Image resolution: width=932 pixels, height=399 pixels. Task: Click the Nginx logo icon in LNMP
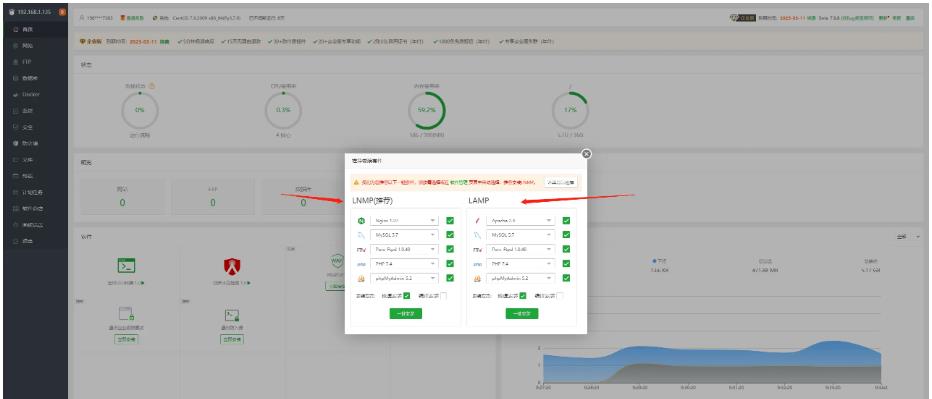[x=361, y=221]
